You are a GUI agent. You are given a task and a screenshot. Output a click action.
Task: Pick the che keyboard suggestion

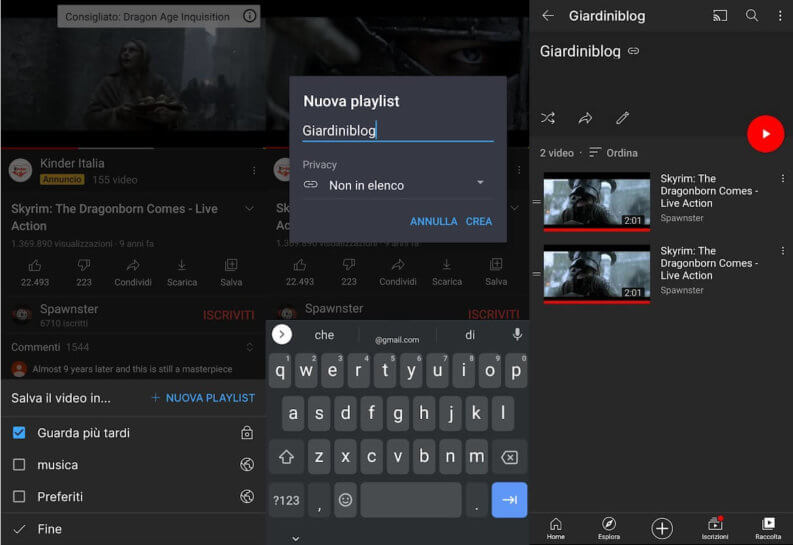[x=324, y=335]
